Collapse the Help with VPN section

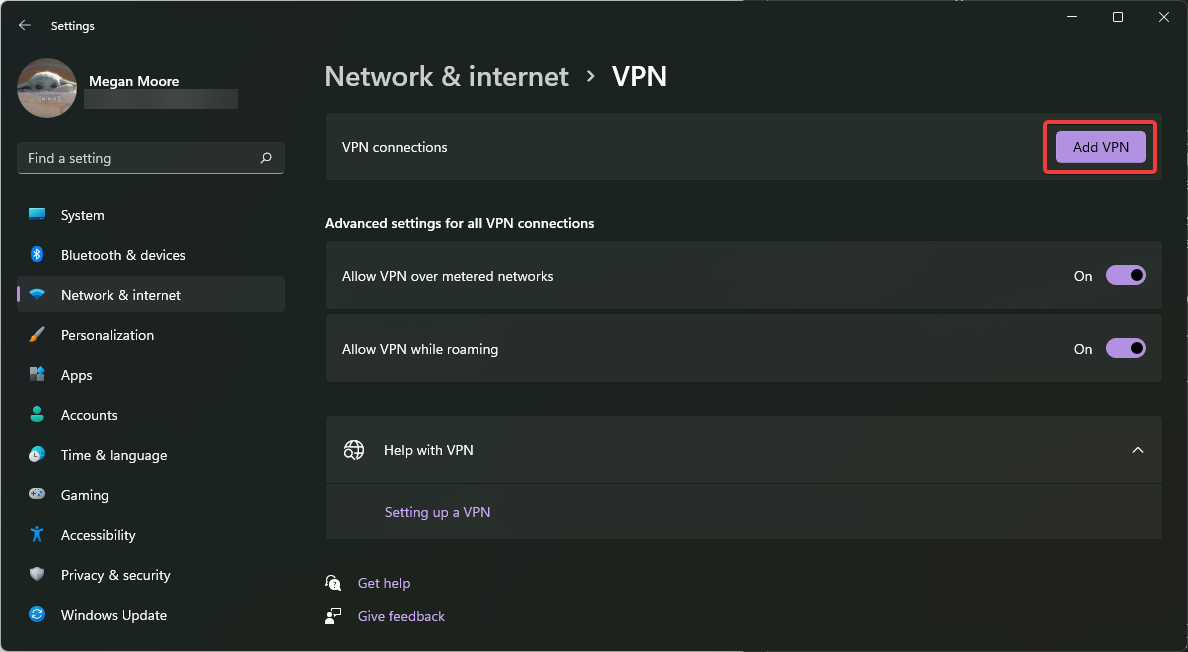tap(1138, 449)
